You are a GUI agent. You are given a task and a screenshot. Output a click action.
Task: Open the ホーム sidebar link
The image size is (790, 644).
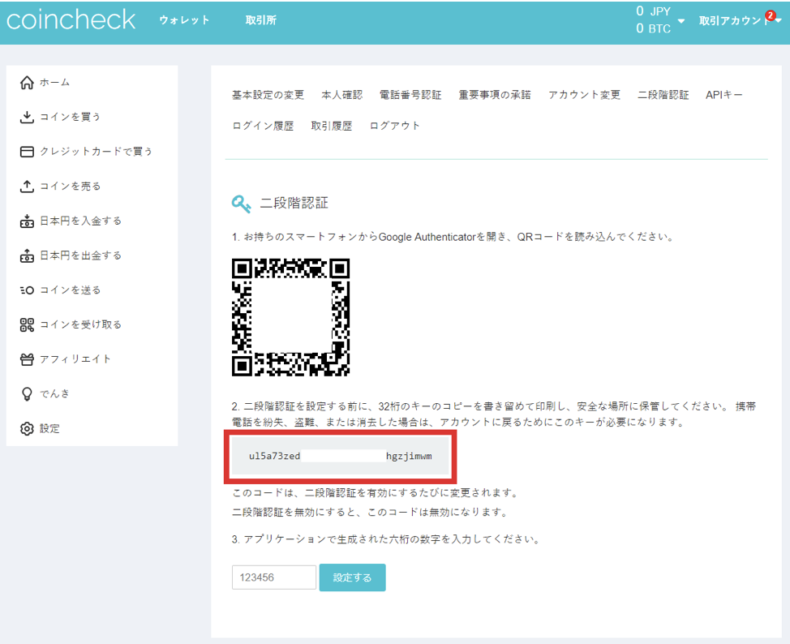[55, 82]
